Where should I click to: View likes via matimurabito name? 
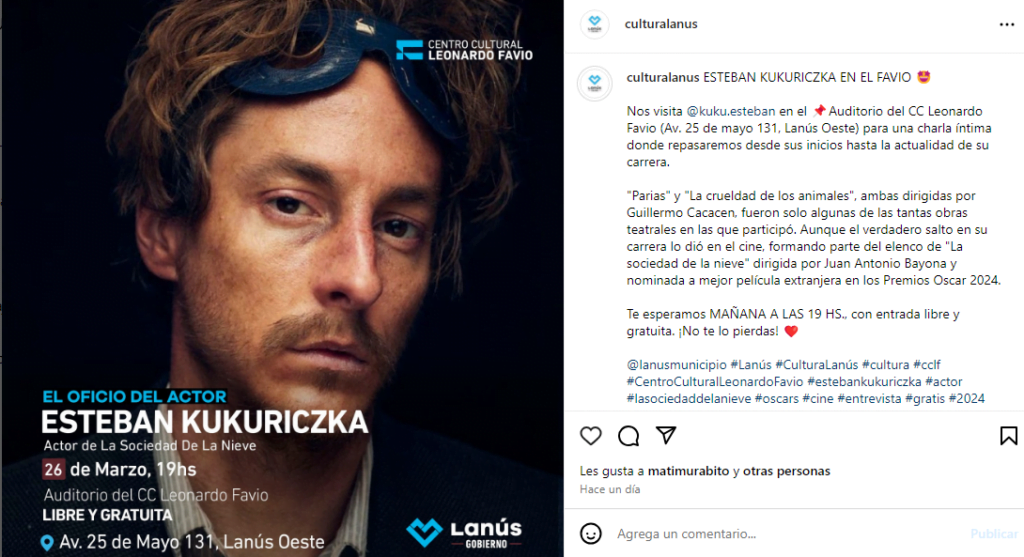pyautogui.click(x=688, y=471)
